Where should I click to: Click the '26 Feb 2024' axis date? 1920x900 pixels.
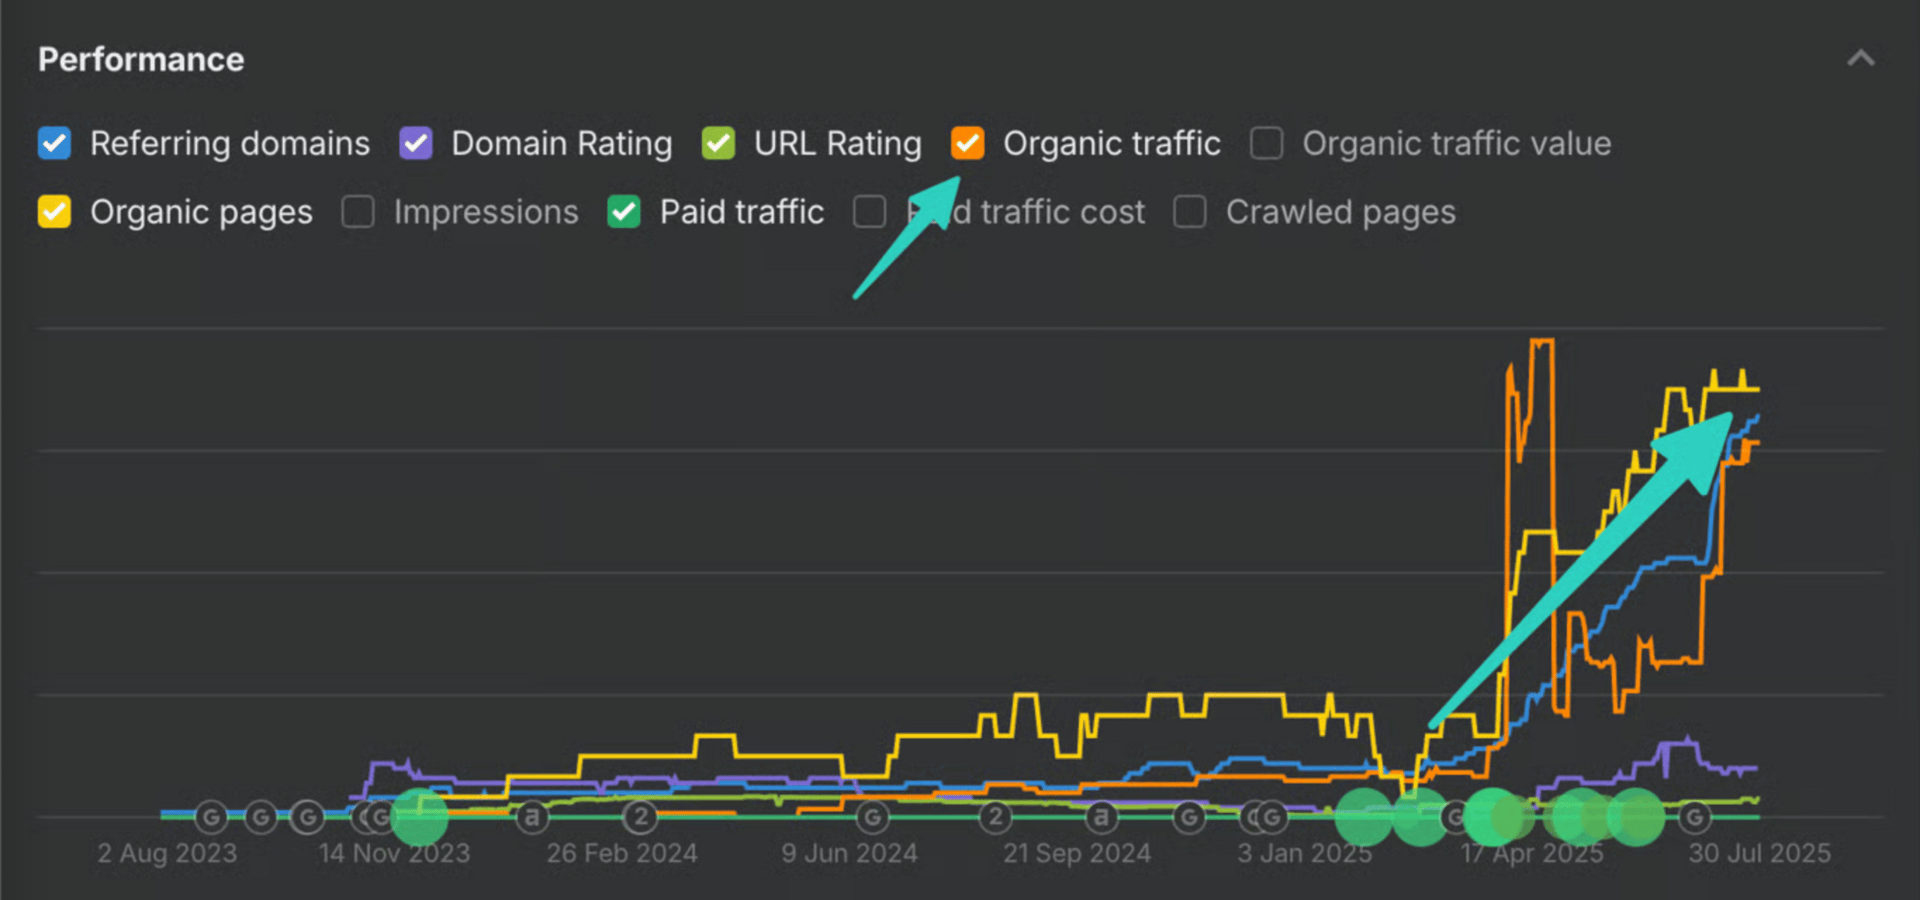(x=622, y=853)
